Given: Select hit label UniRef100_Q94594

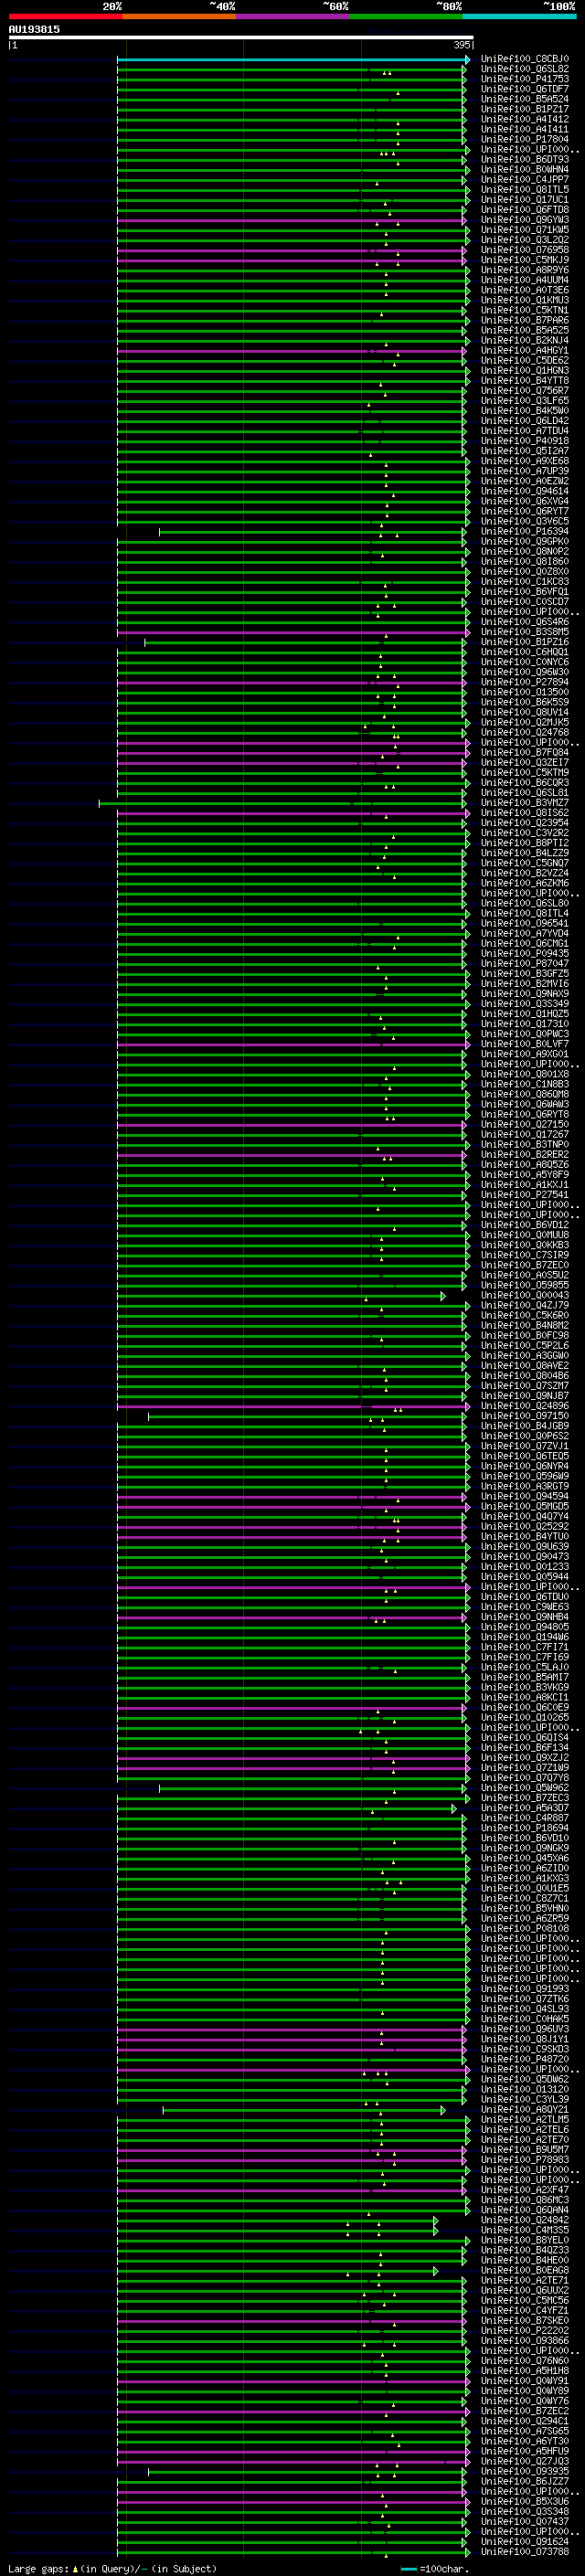Looking at the screenshot, I should pos(524,1497).
